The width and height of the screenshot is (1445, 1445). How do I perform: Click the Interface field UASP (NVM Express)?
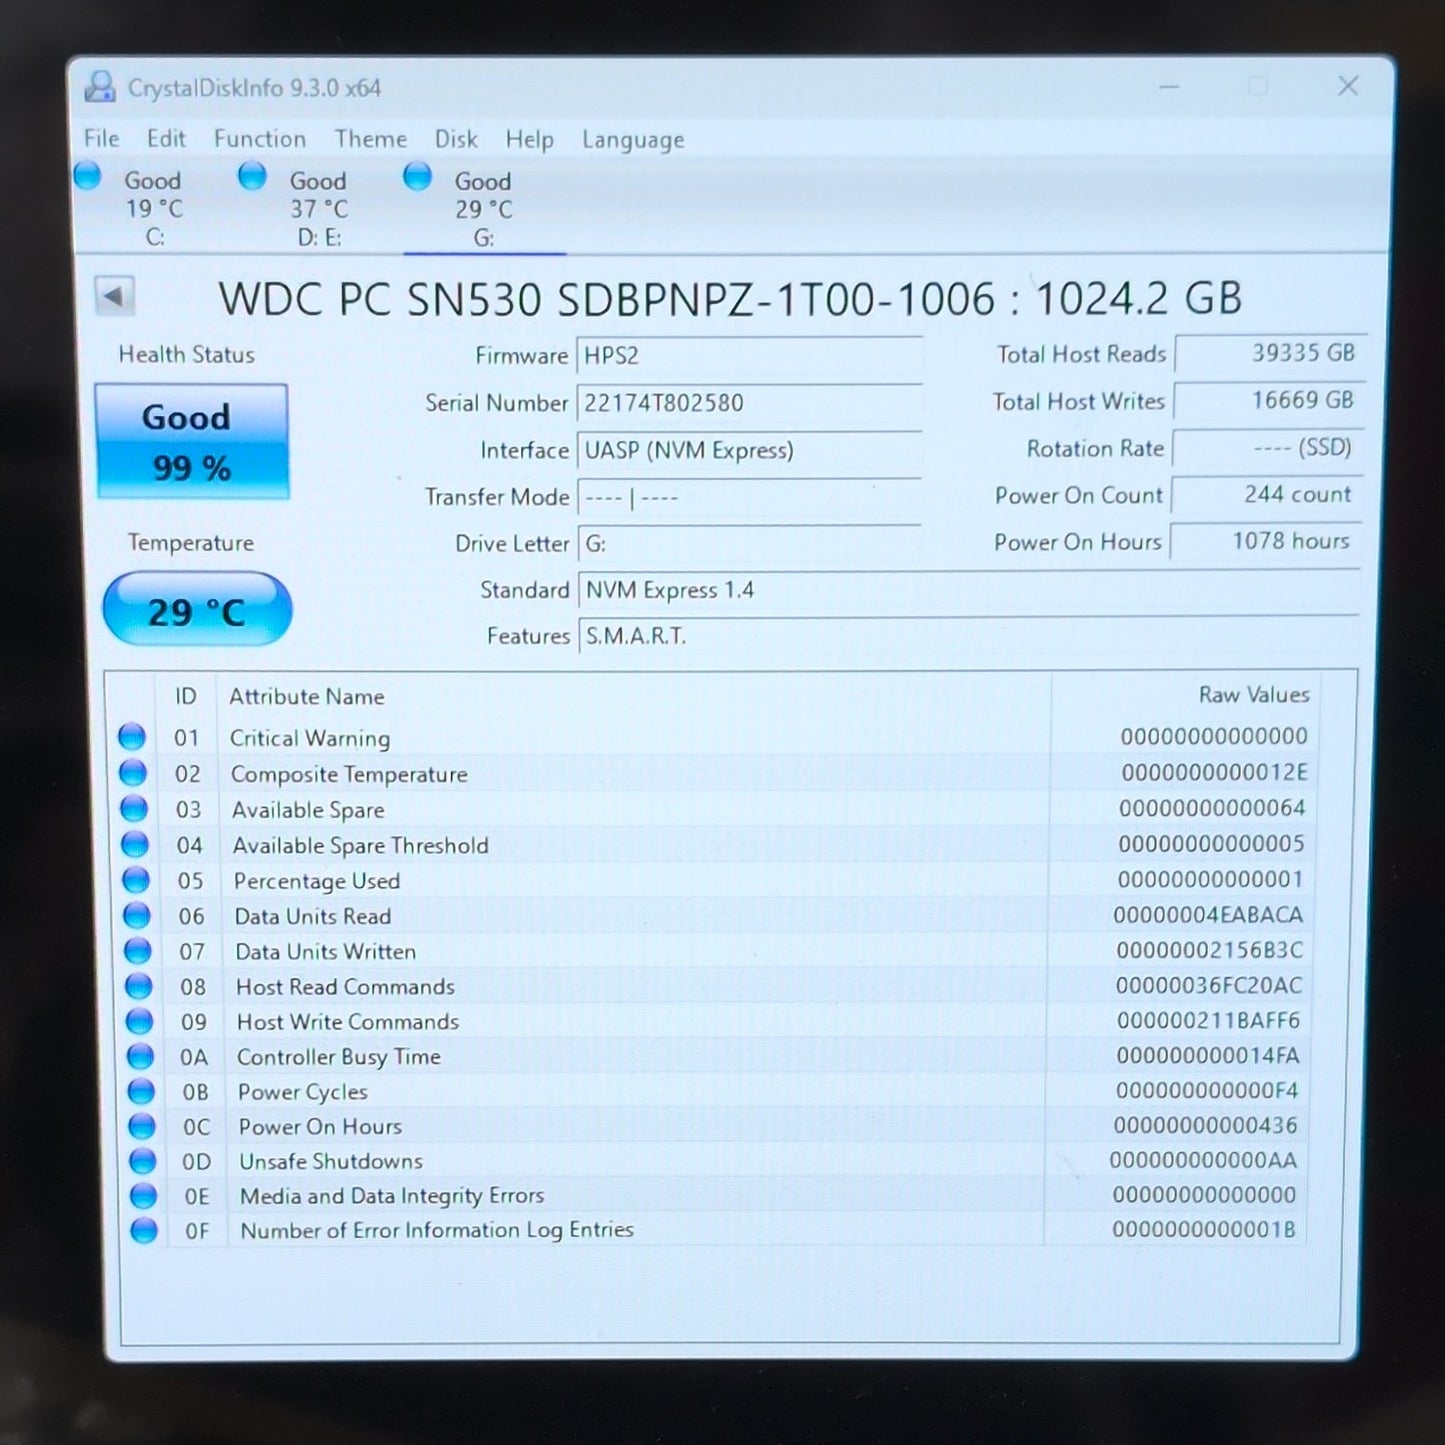coord(749,450)
